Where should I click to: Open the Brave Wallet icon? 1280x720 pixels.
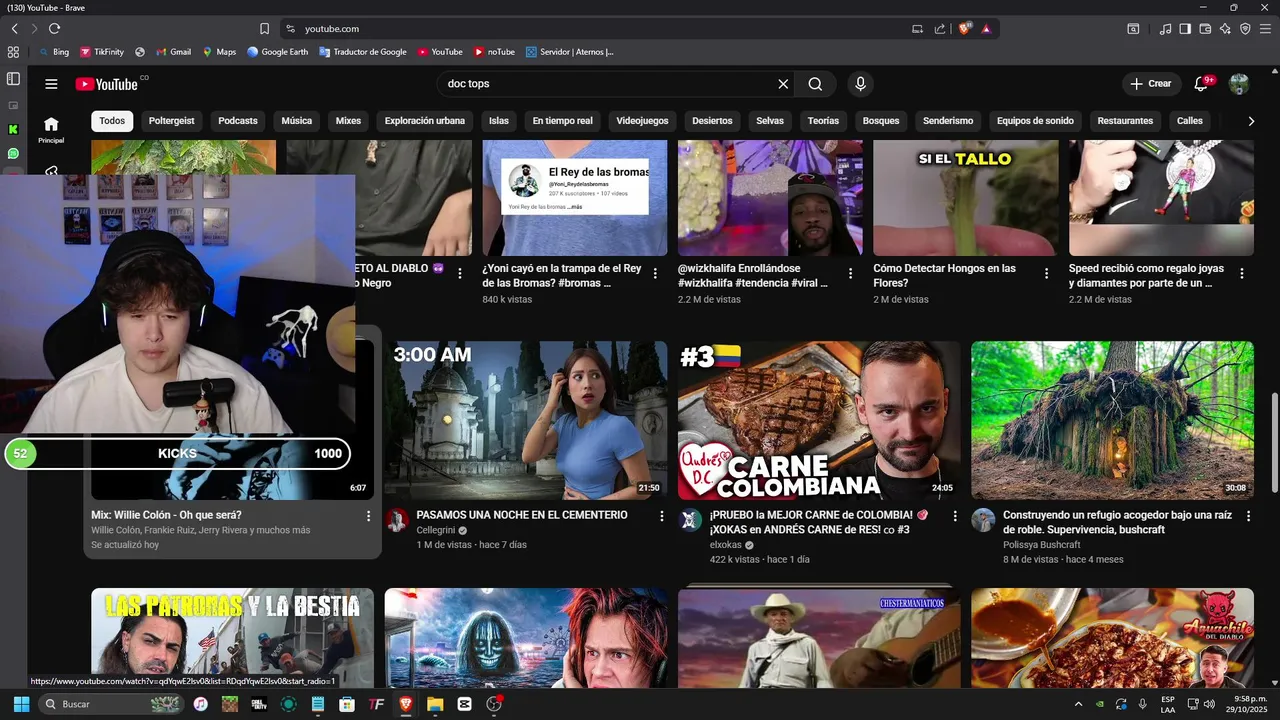click(x=1205, y=29)
